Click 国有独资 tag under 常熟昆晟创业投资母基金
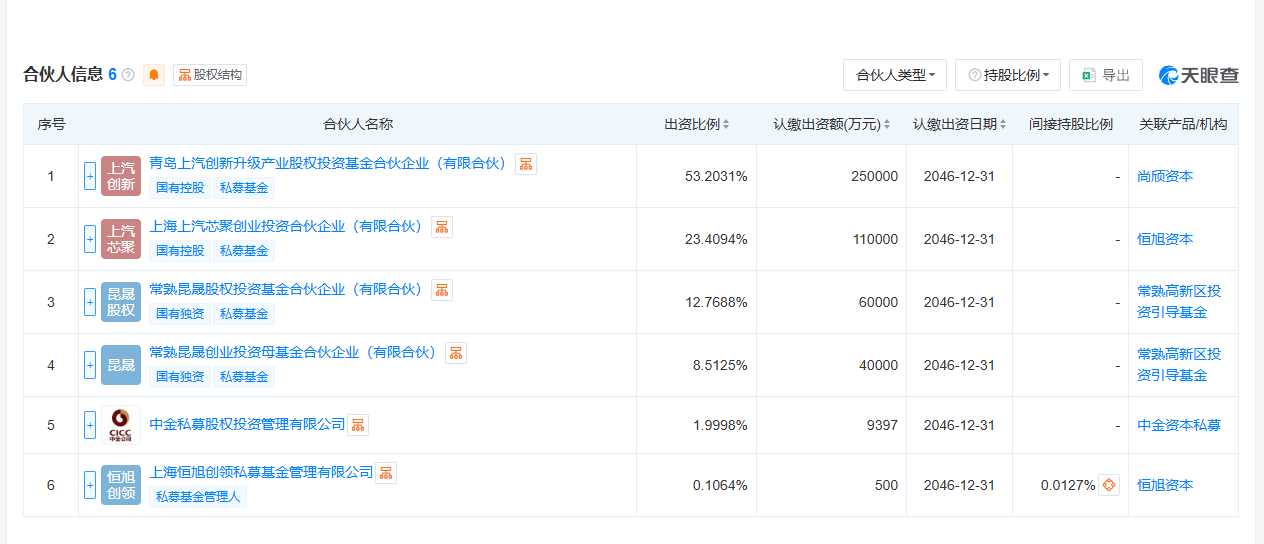Image resolution: width=1264 pixels, height=544 pixels. 180,377
